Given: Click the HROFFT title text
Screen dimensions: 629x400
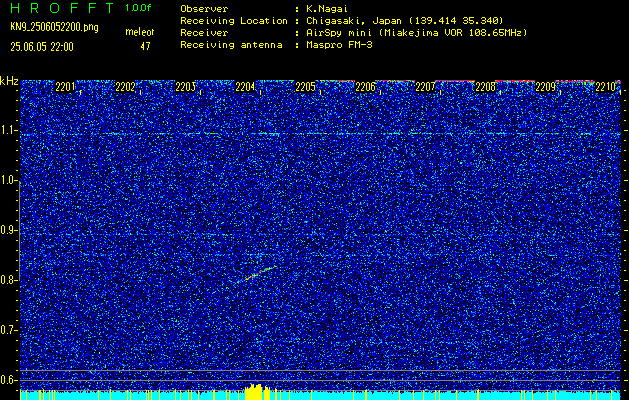Looking at the screenshot, I should click(x=62, y=8).
